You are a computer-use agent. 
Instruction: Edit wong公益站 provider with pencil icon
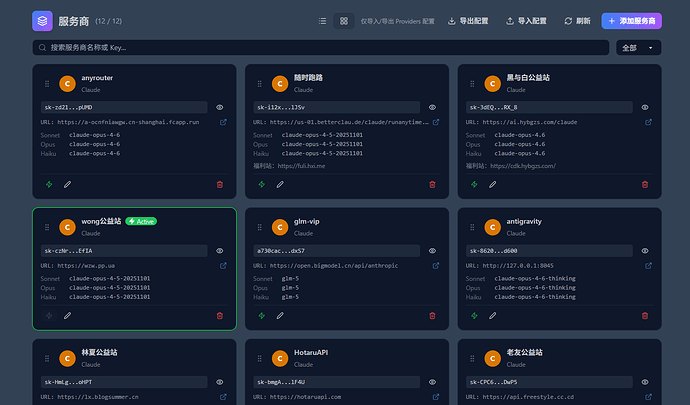coord(67,316)
